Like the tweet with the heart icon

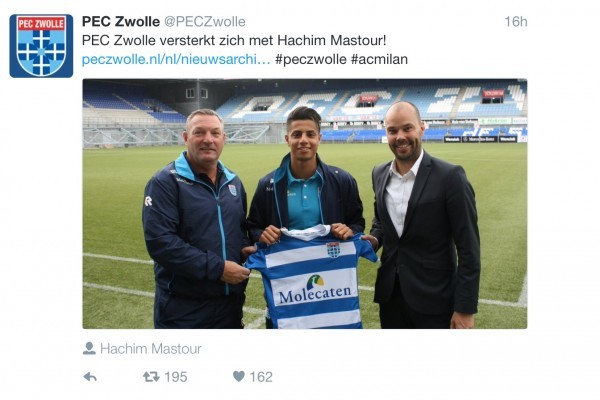[x=238, y=377]
